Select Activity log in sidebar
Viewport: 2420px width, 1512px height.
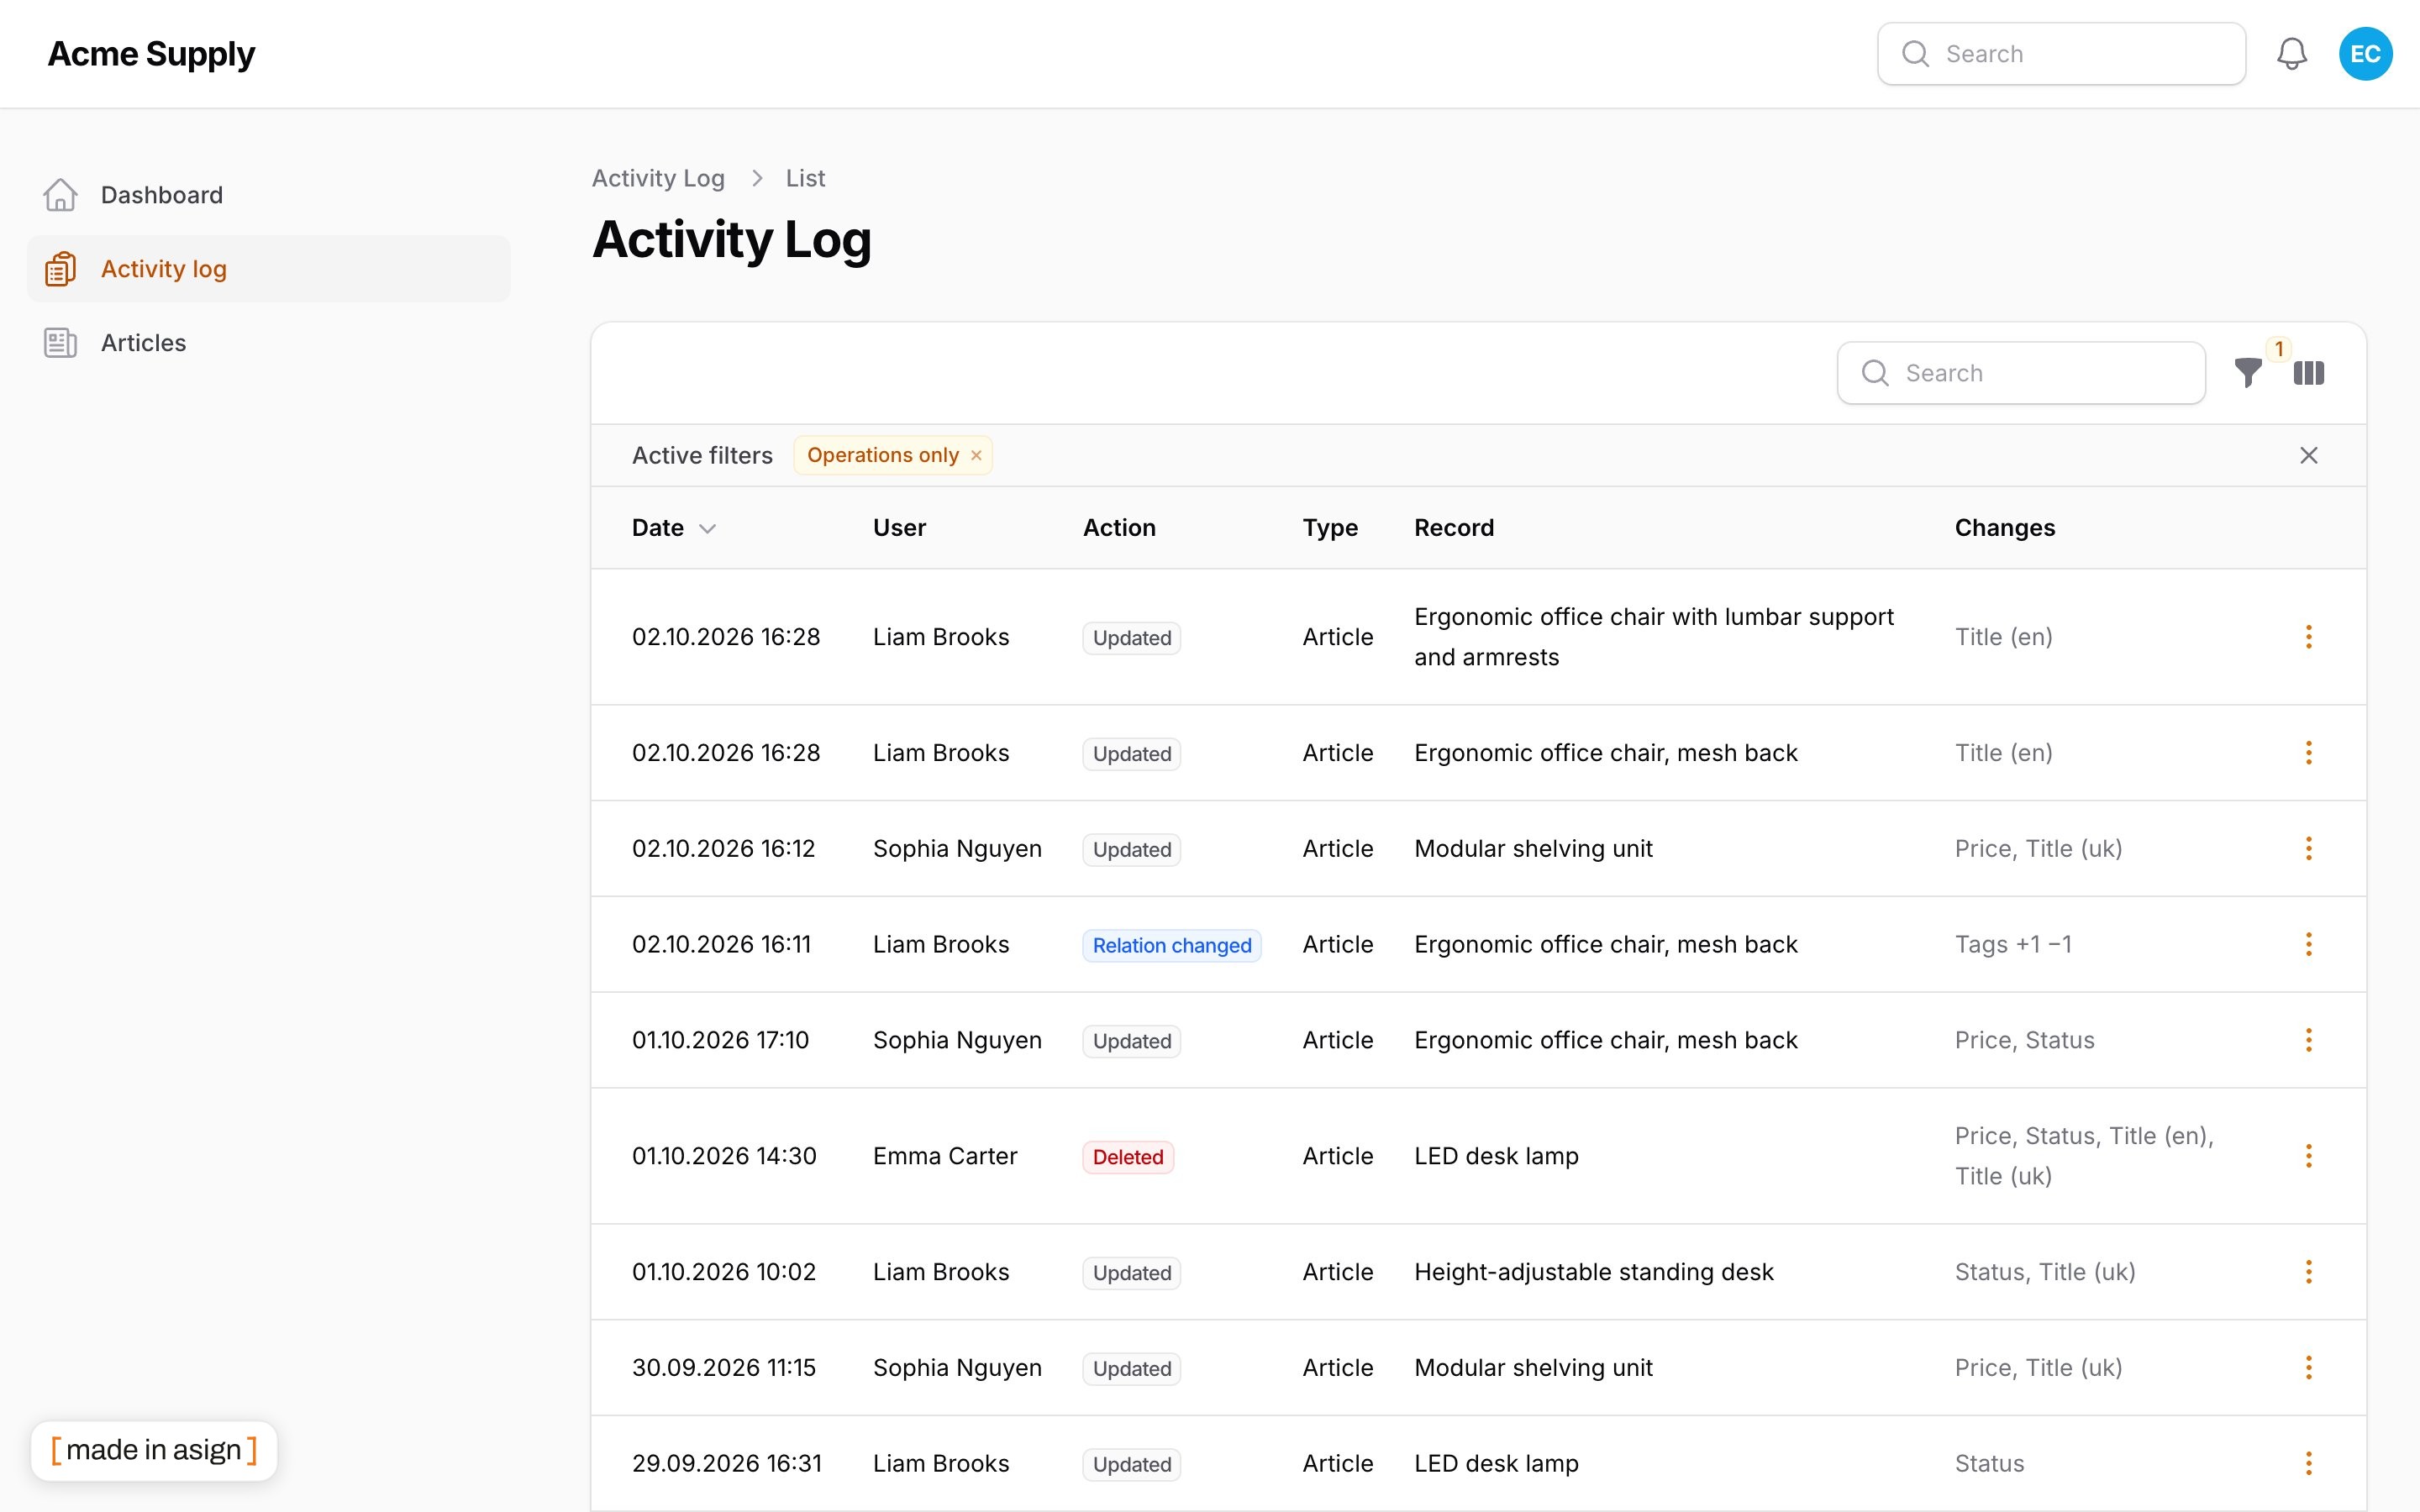(268, 269)
